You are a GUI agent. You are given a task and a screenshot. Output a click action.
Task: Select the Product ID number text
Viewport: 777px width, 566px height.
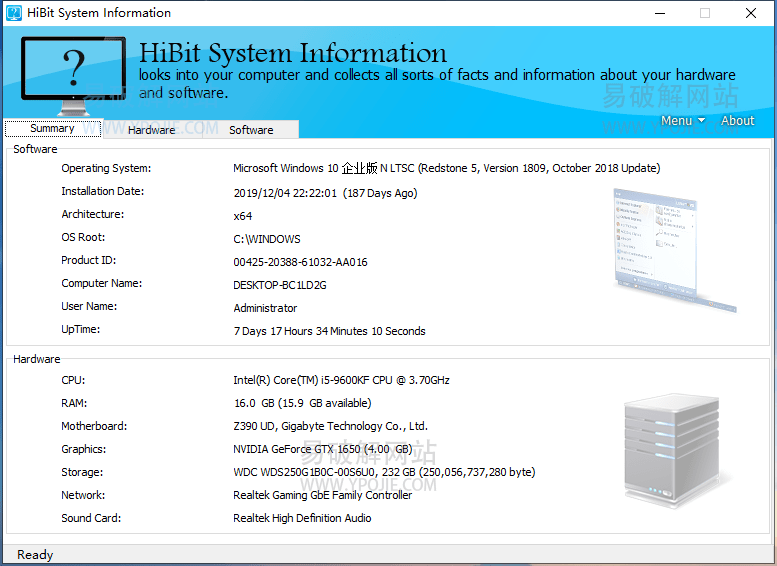[300, 262]
